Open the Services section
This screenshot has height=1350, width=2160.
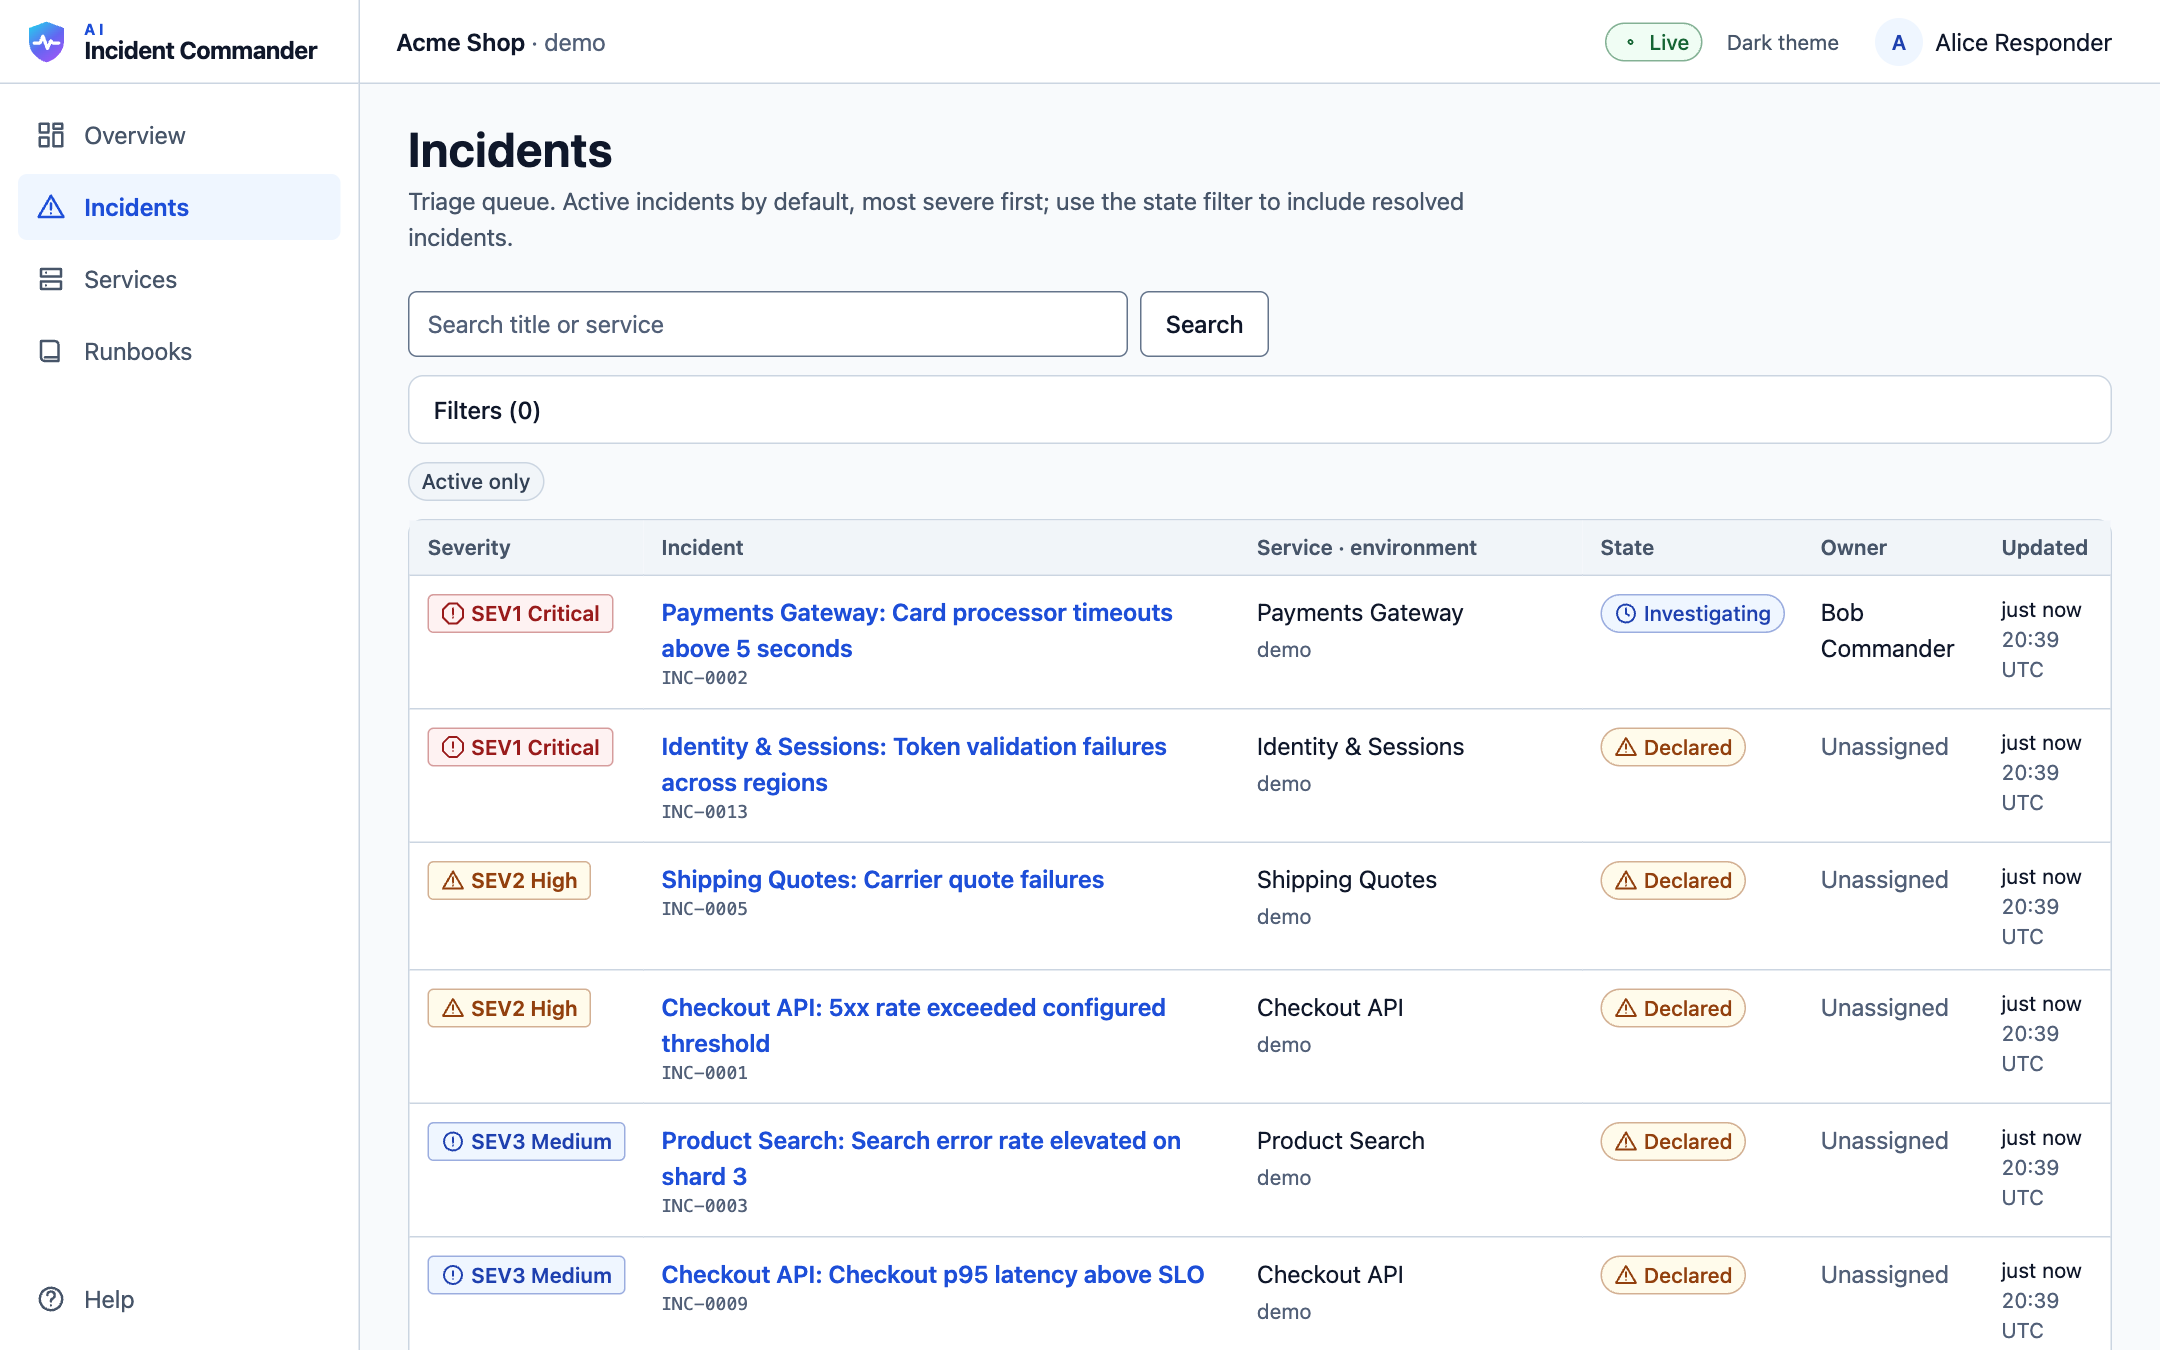click(x=179, y=279)
